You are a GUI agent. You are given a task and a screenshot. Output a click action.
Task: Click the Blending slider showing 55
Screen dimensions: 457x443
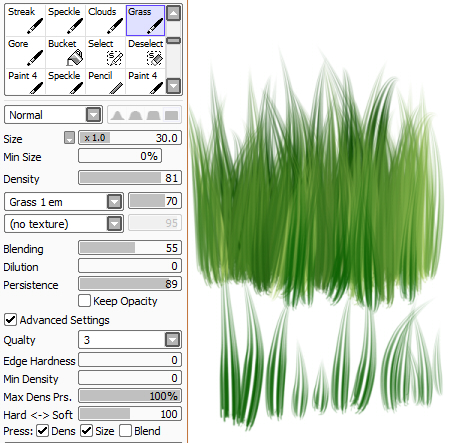point(130,248)
